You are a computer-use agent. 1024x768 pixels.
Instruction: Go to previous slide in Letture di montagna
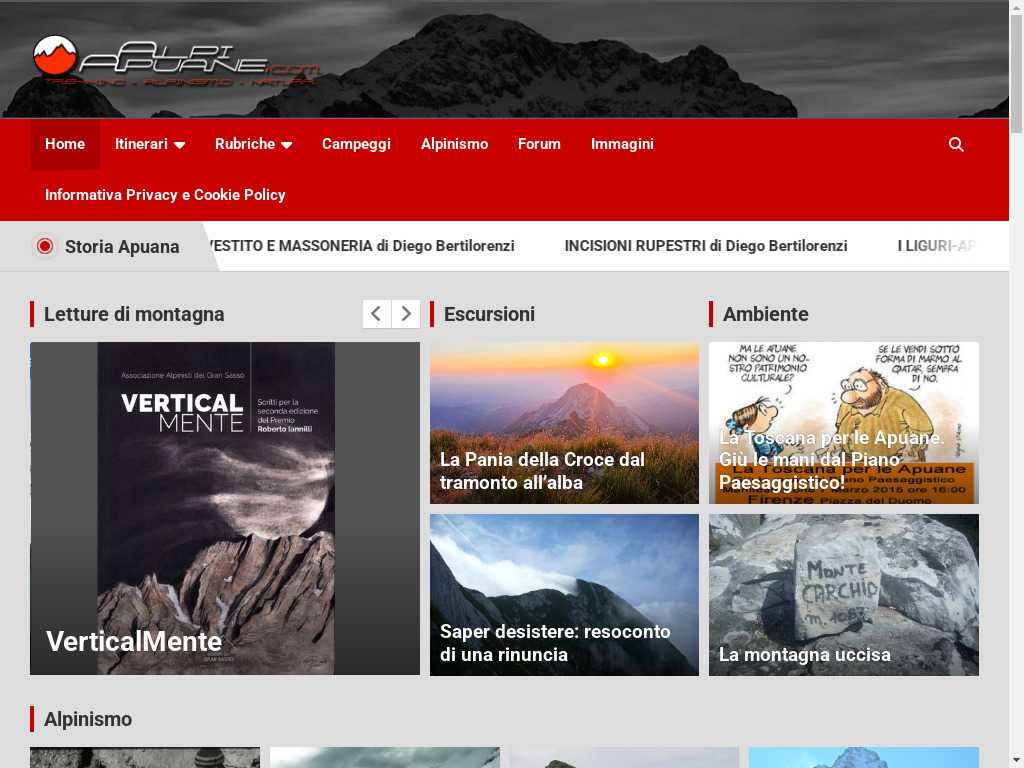[x=376, y=314]
